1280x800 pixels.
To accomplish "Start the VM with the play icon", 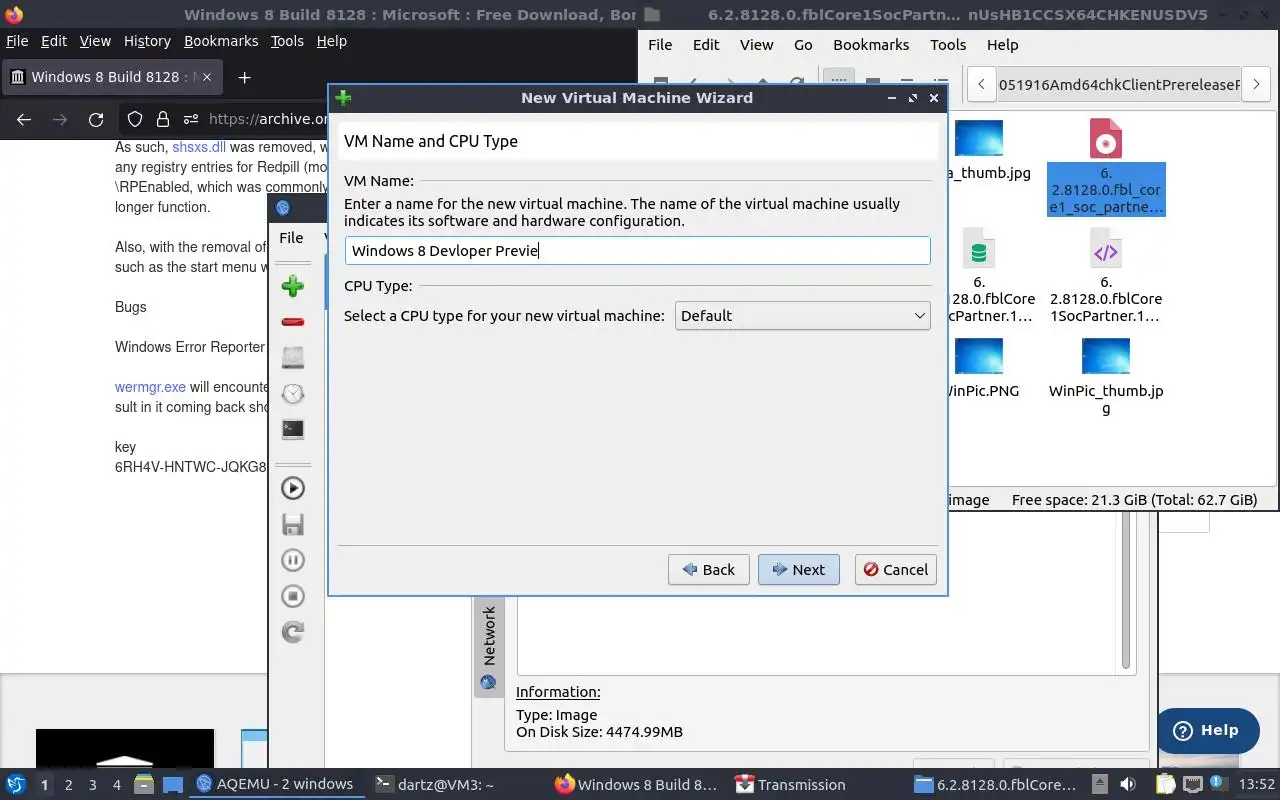I will click(293, 488).
